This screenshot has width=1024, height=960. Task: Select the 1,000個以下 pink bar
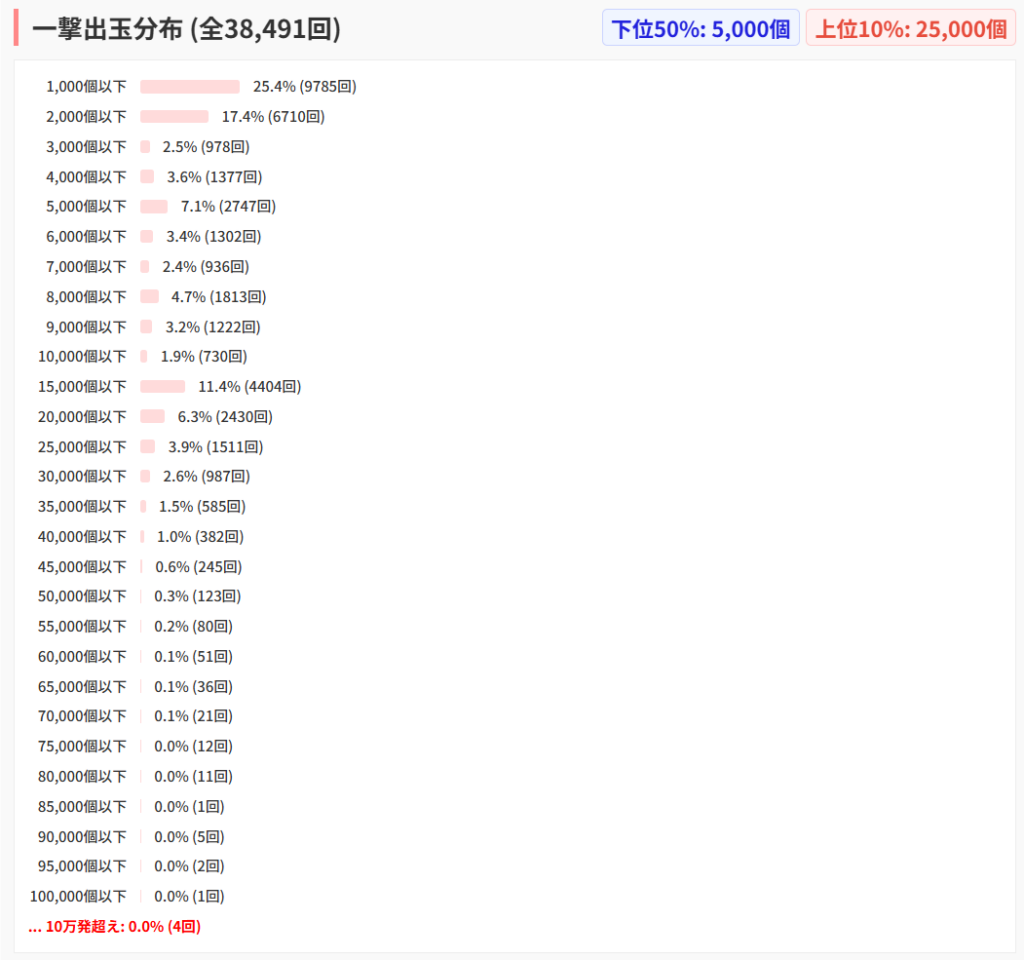[190, 87]
